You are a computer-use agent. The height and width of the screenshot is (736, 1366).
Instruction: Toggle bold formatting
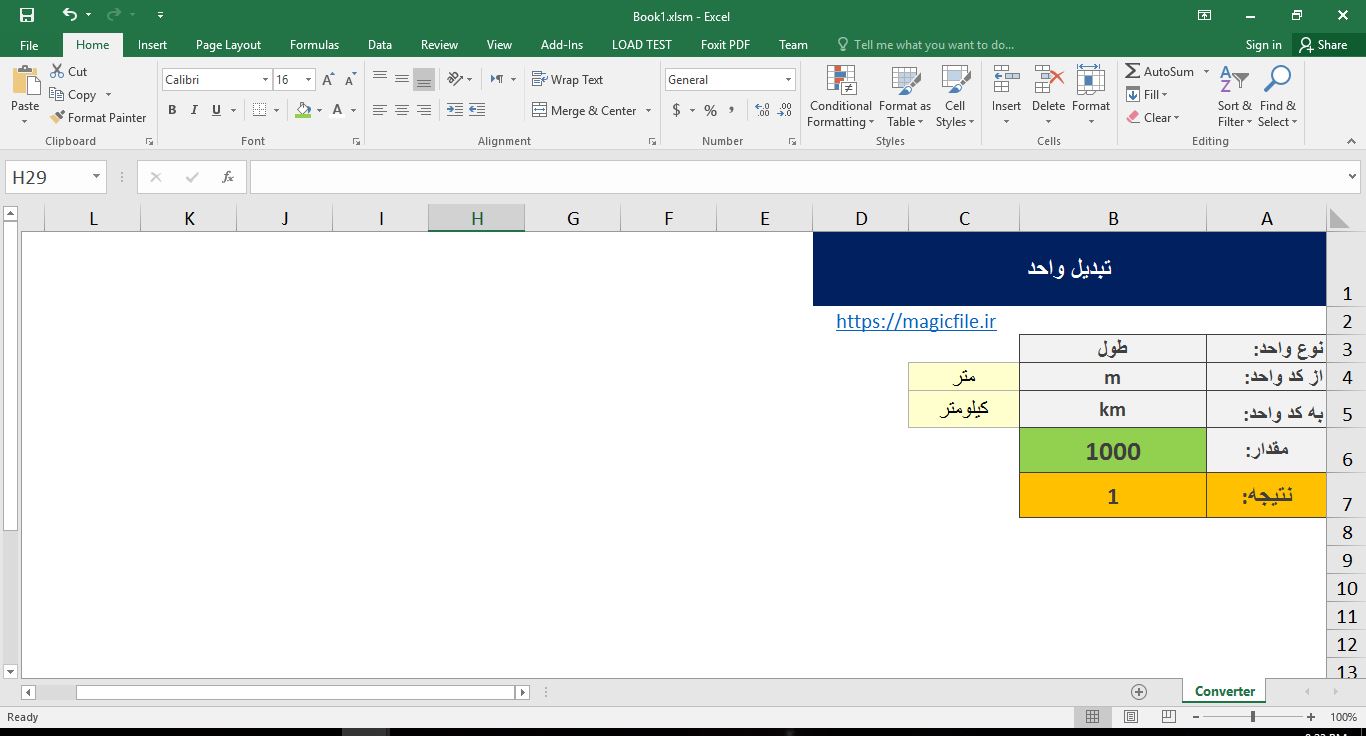(x=172, y=110)
